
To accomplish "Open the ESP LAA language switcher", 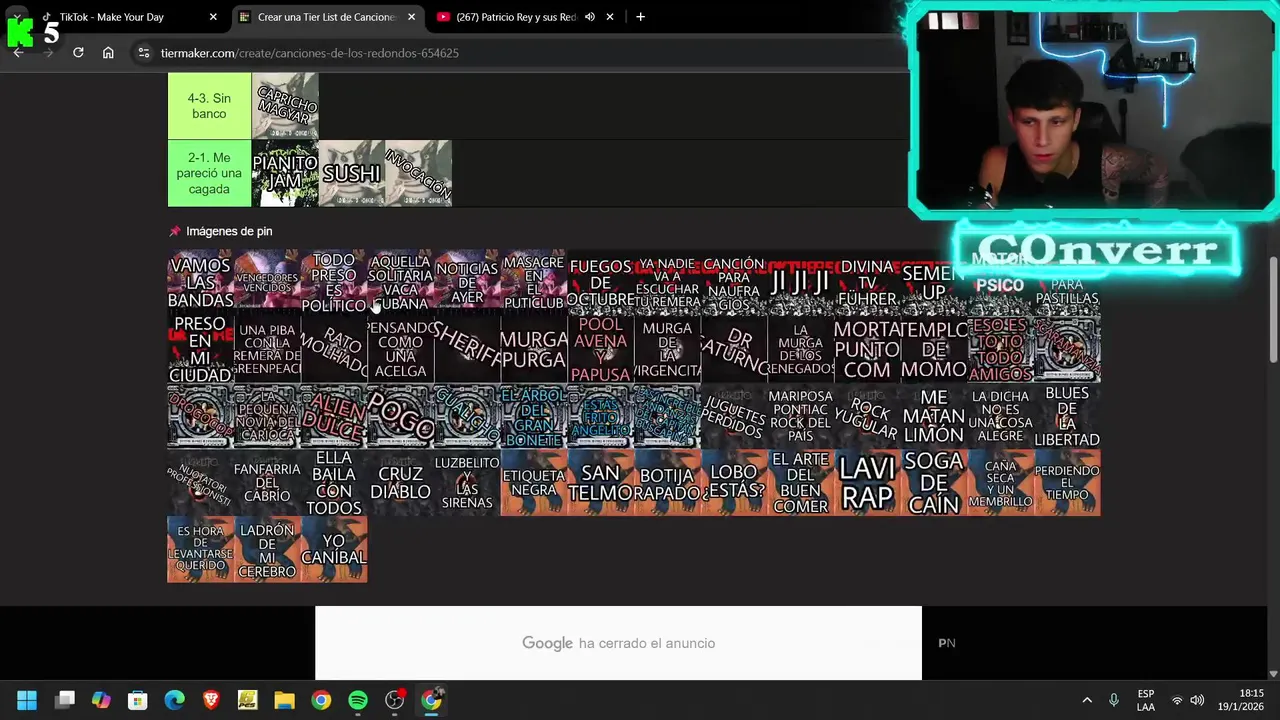I will click(1146, 700).
